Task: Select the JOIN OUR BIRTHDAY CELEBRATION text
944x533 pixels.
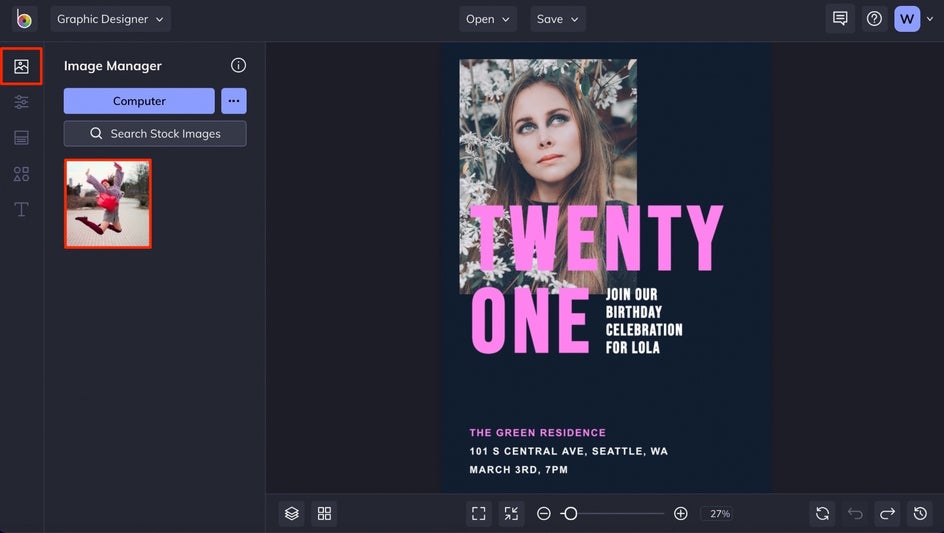Action: pyautogui.click(x=644, y=321)
